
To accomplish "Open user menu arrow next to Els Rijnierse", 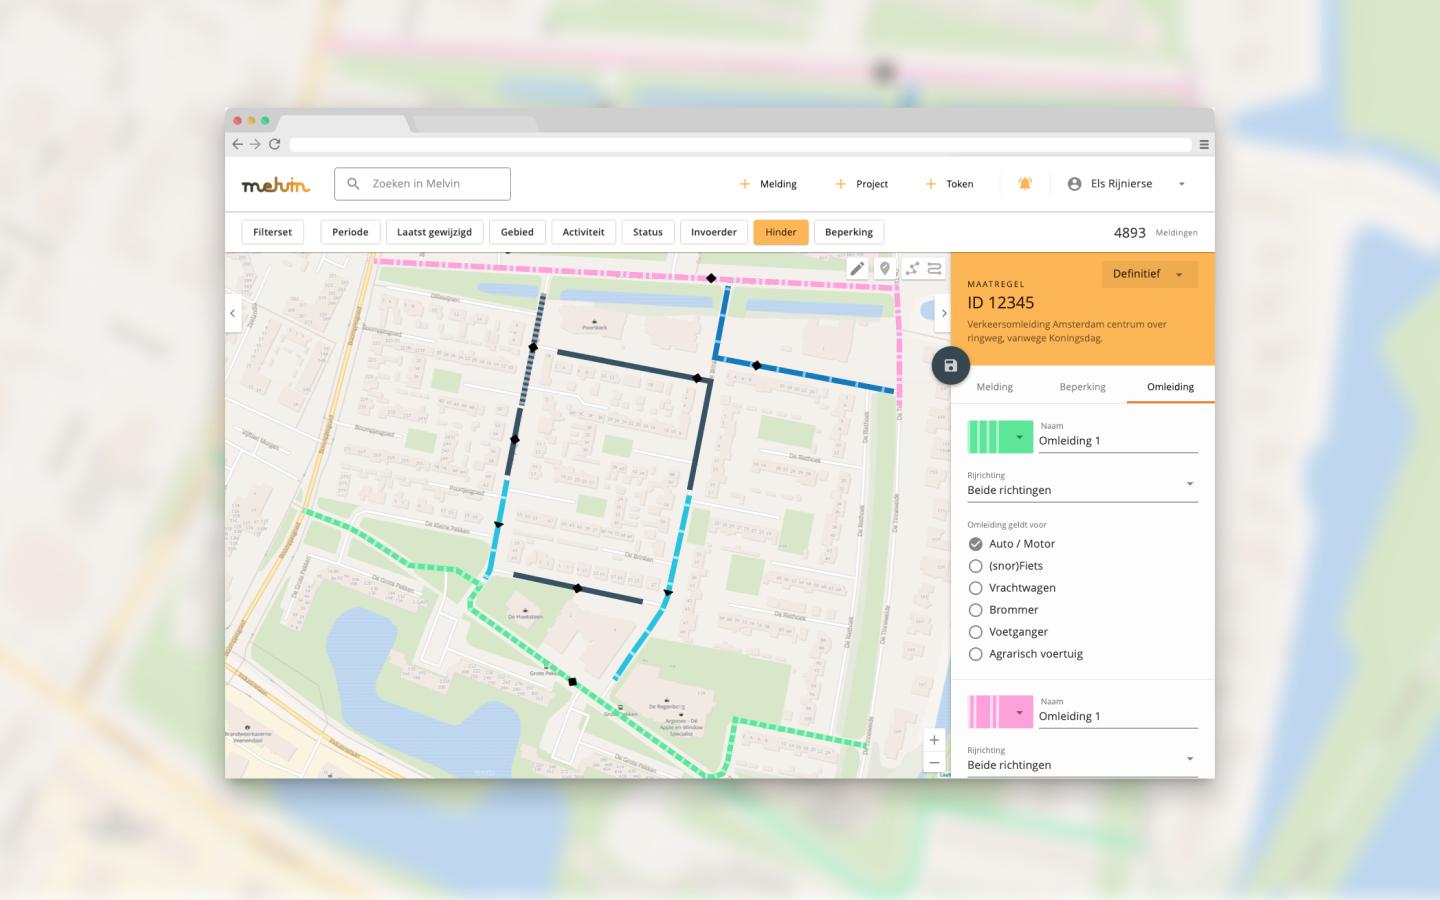I will pyautogui.click(x=1181, y=184).
